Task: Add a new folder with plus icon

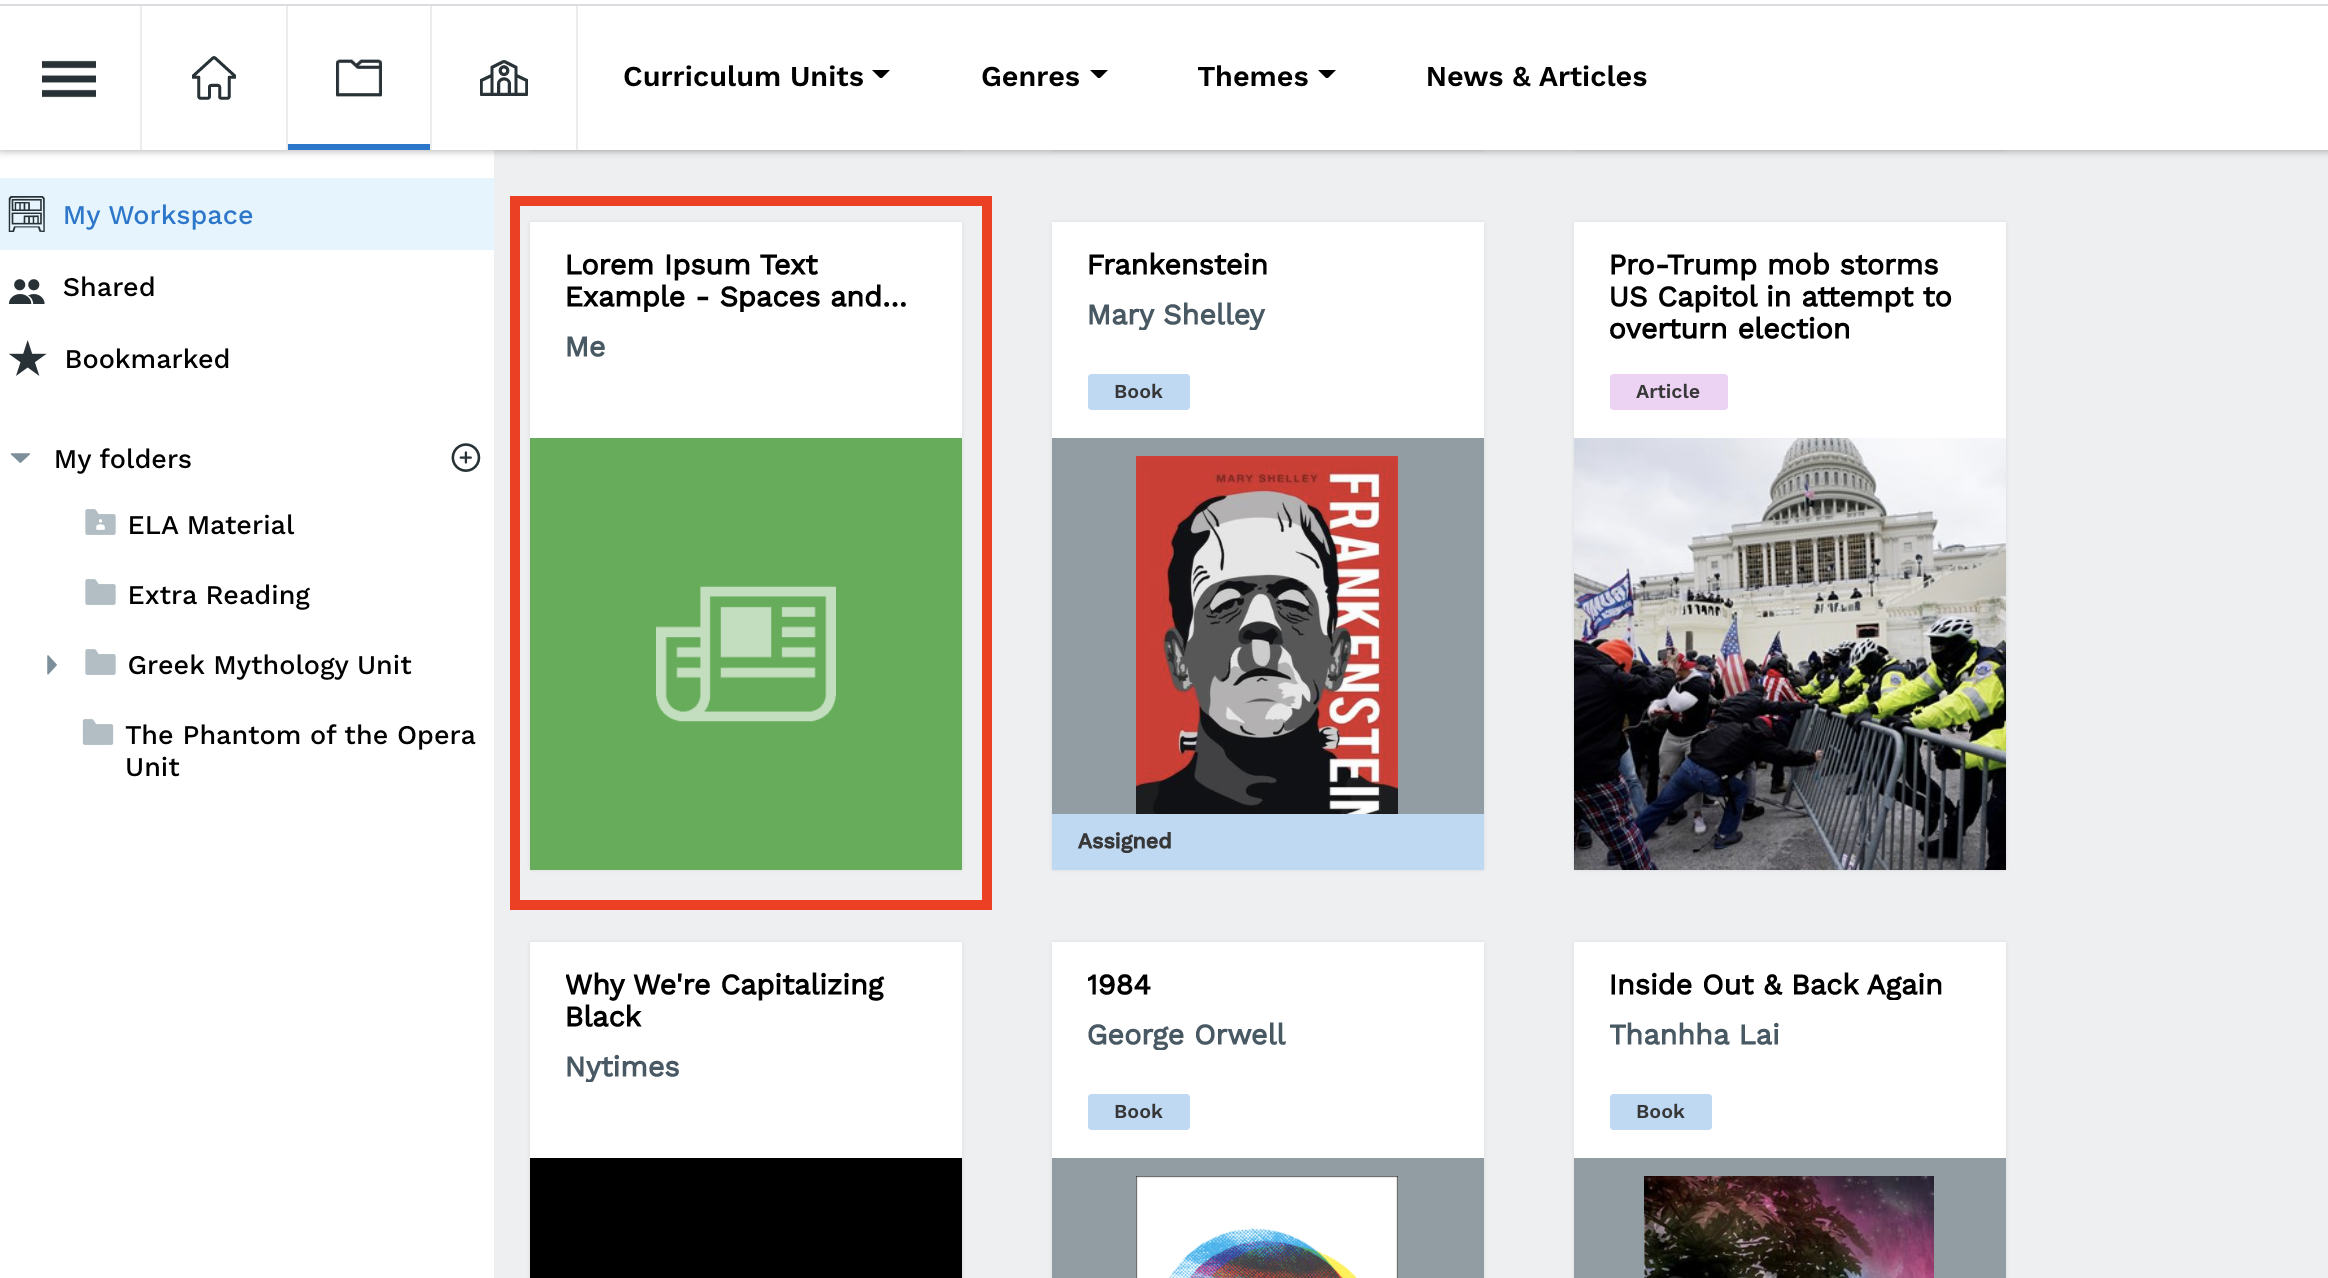Action: pyautogui.click(x=466, y=458)
